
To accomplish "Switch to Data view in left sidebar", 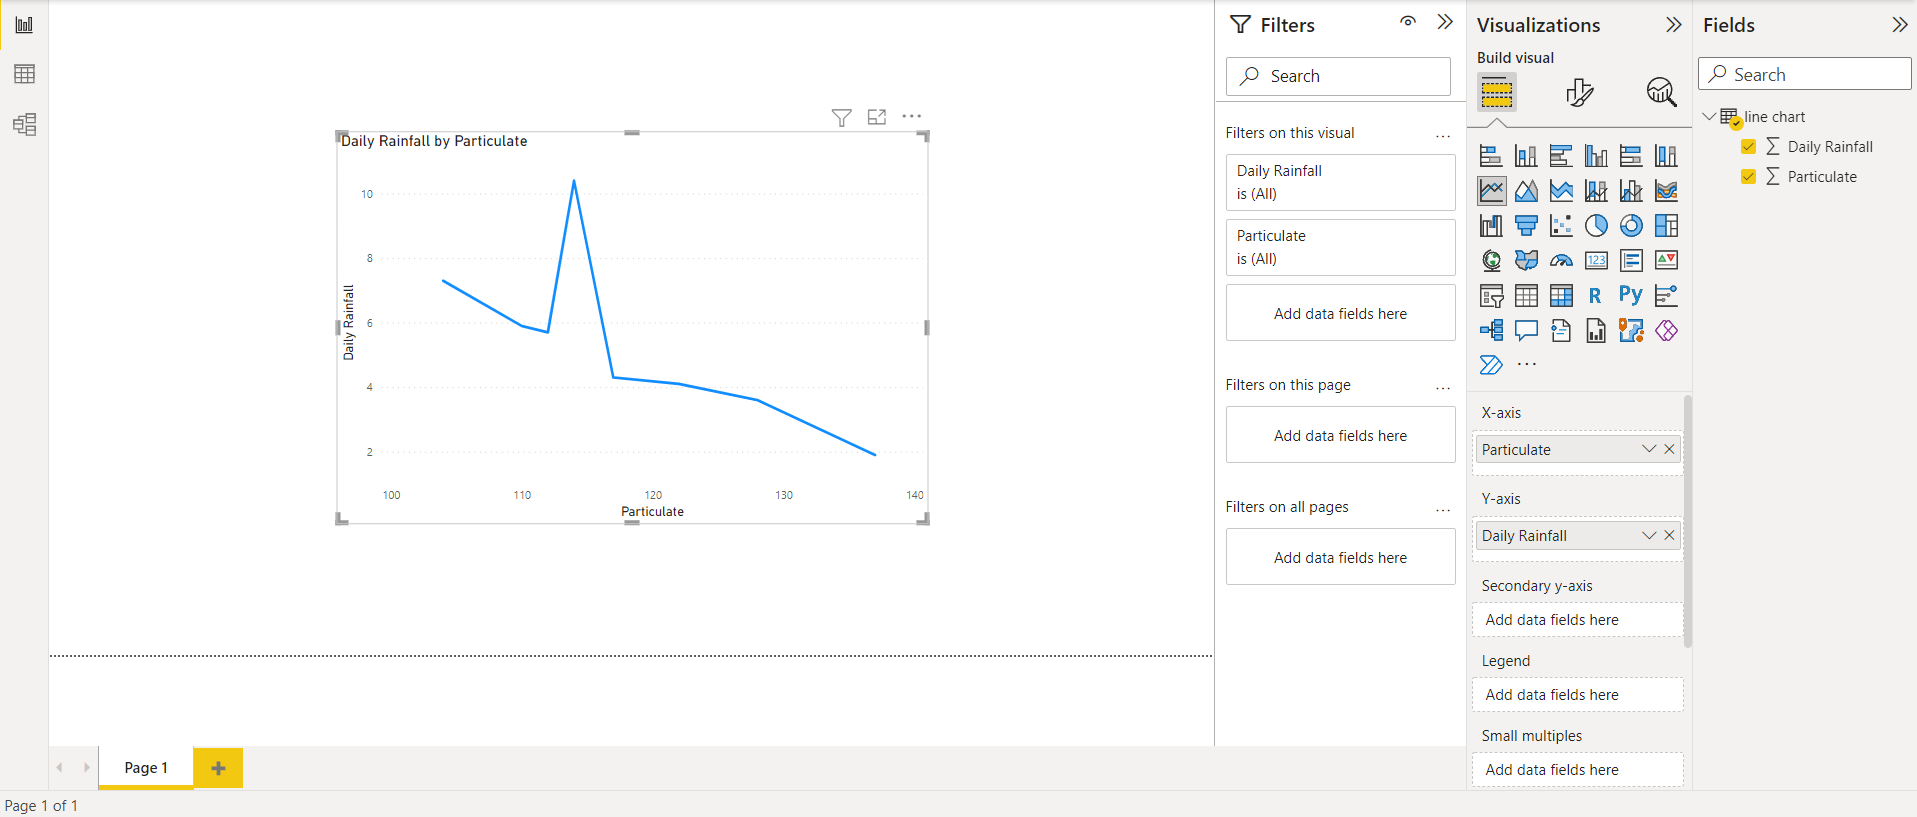I will (24, 74).
